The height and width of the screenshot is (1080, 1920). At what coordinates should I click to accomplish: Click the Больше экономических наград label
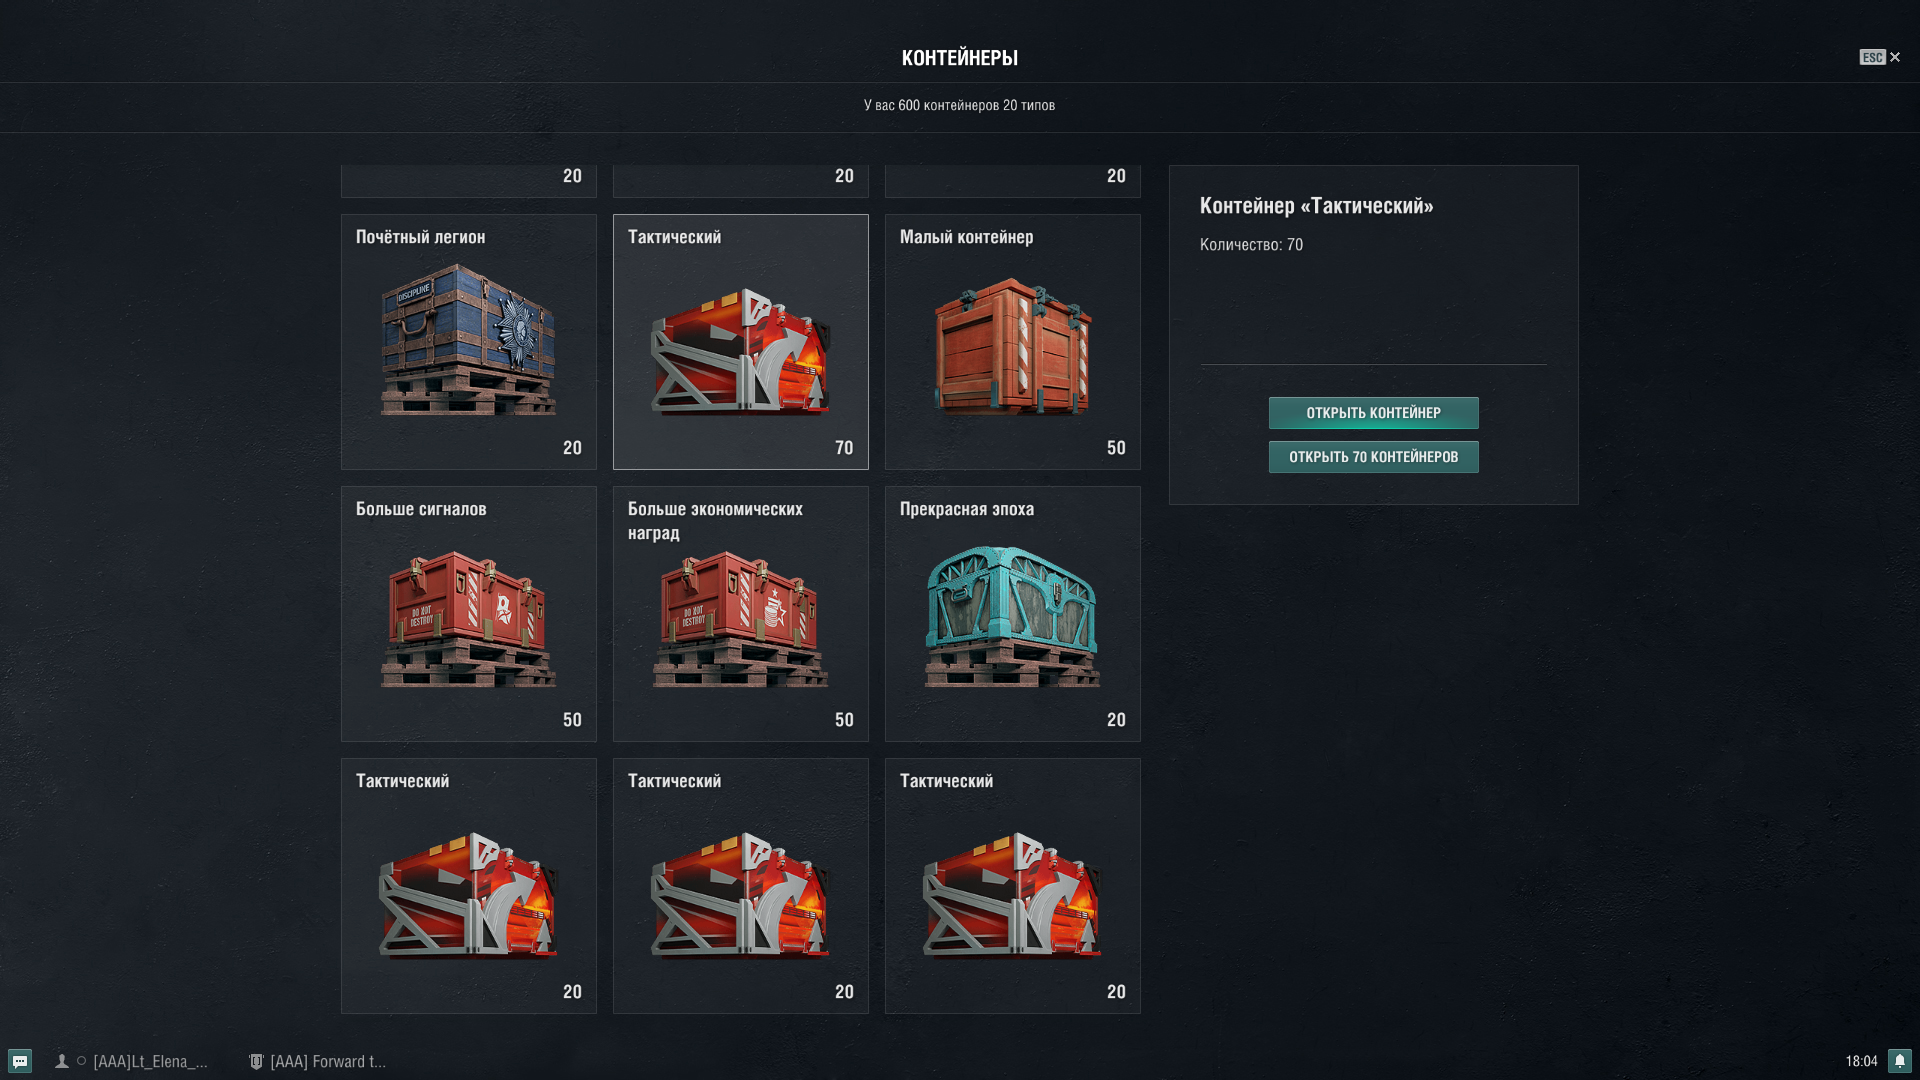715,521
